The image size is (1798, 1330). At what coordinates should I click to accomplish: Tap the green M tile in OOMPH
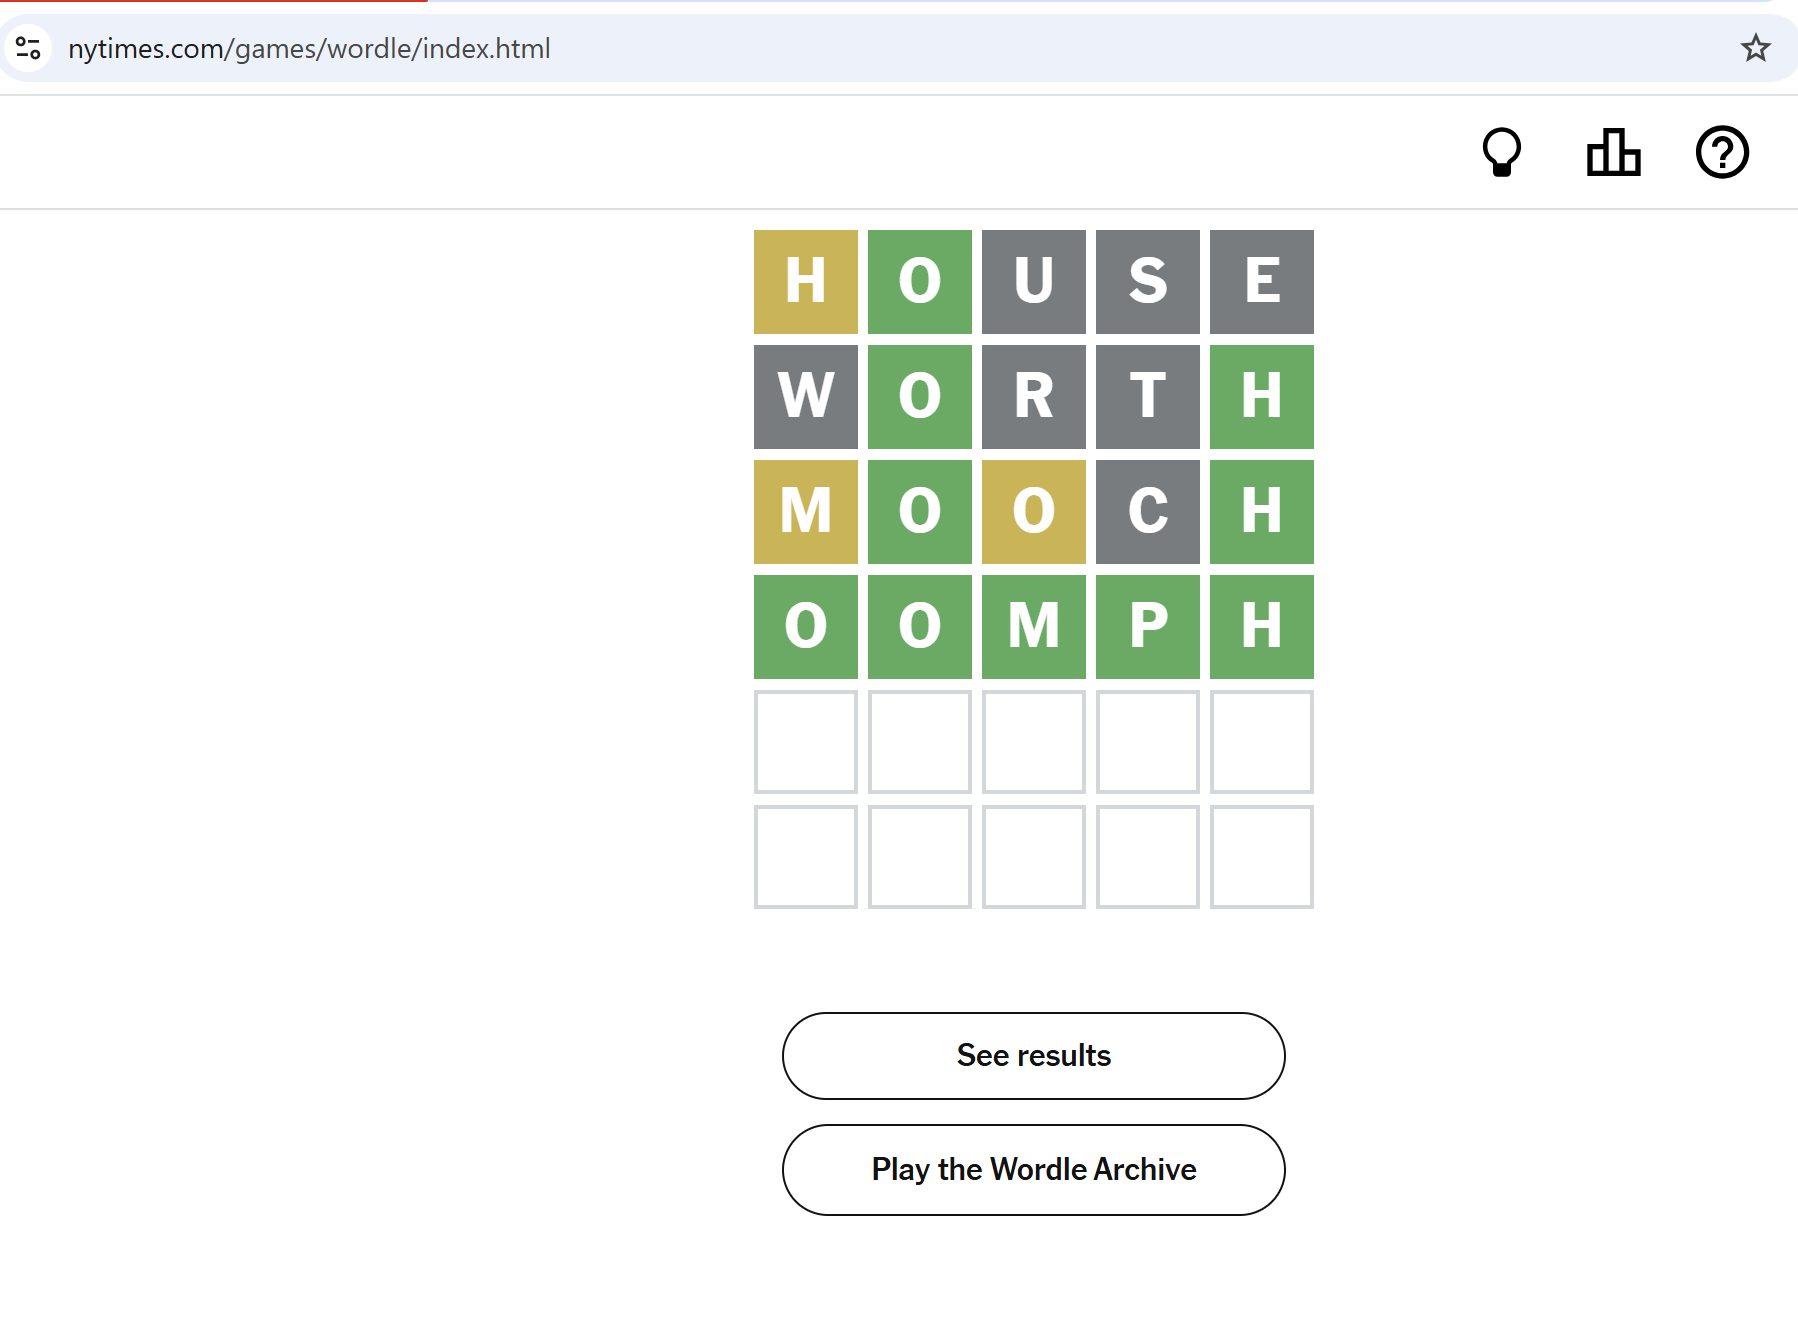coord(1033,626)
